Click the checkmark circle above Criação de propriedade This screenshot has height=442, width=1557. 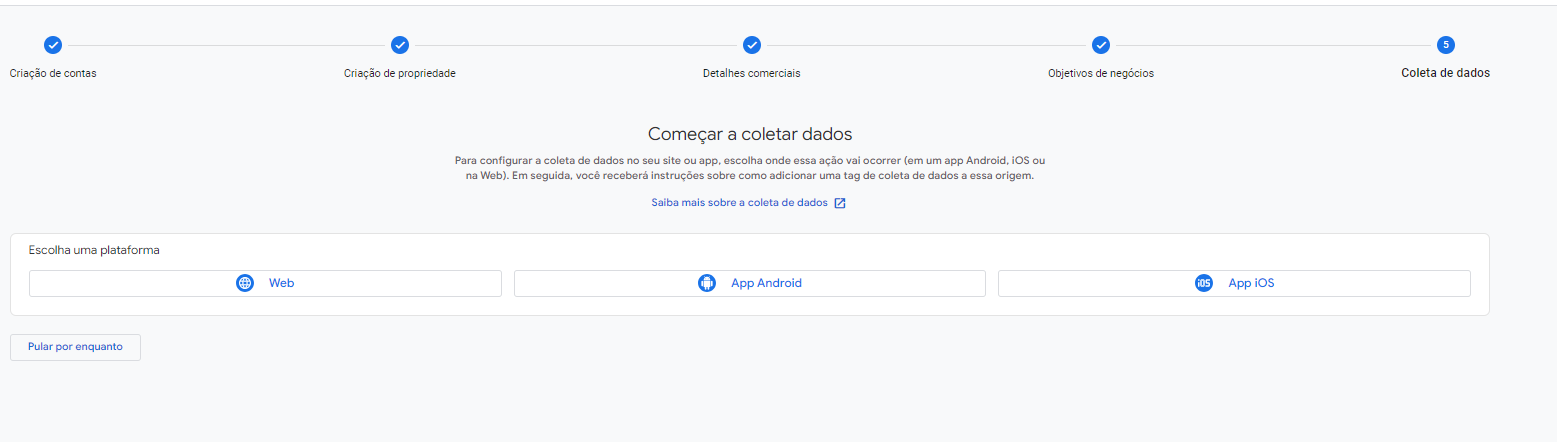coord(400,45)
